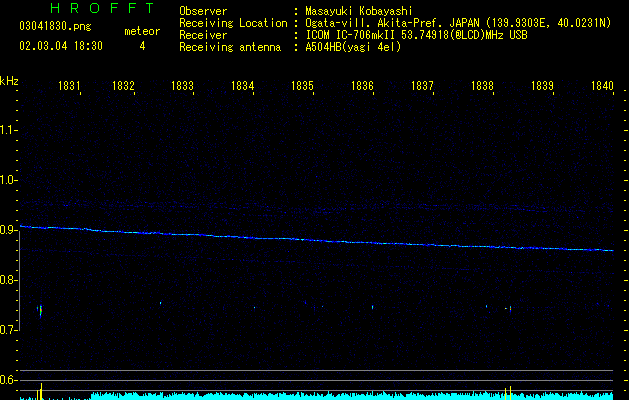Viewport: 629px width, 400px height.
Task: Click the 1834 time axis label
Action: 243,85
